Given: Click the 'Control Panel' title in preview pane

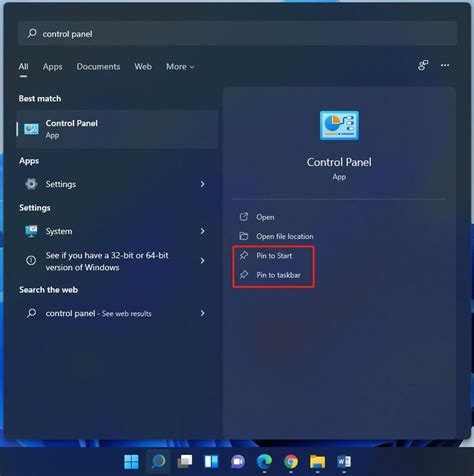Looking at the screenshot, I should (339, 162).
